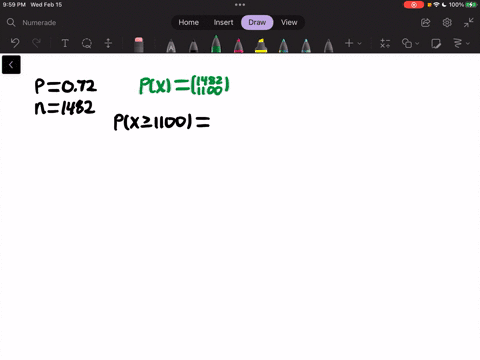
Task: Redo the undone action
Action: point(36,43)
